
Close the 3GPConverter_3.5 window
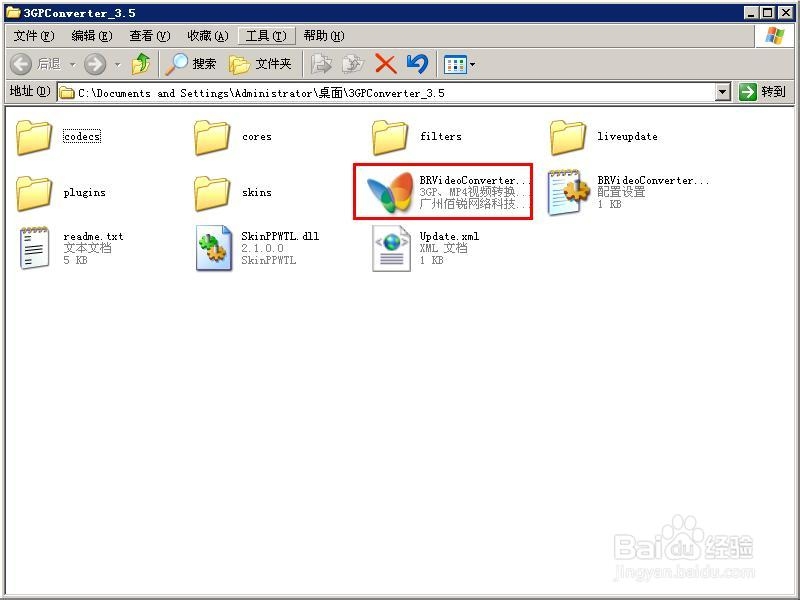pyautogui.click(x=785, y=13)
